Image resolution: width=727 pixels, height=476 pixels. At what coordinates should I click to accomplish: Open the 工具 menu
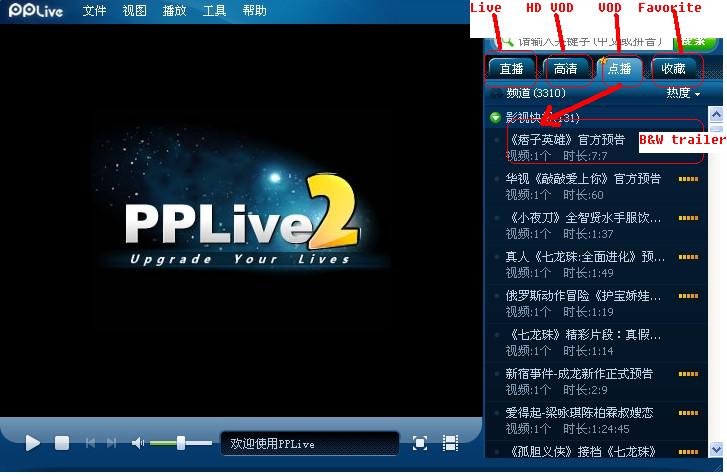214,10
